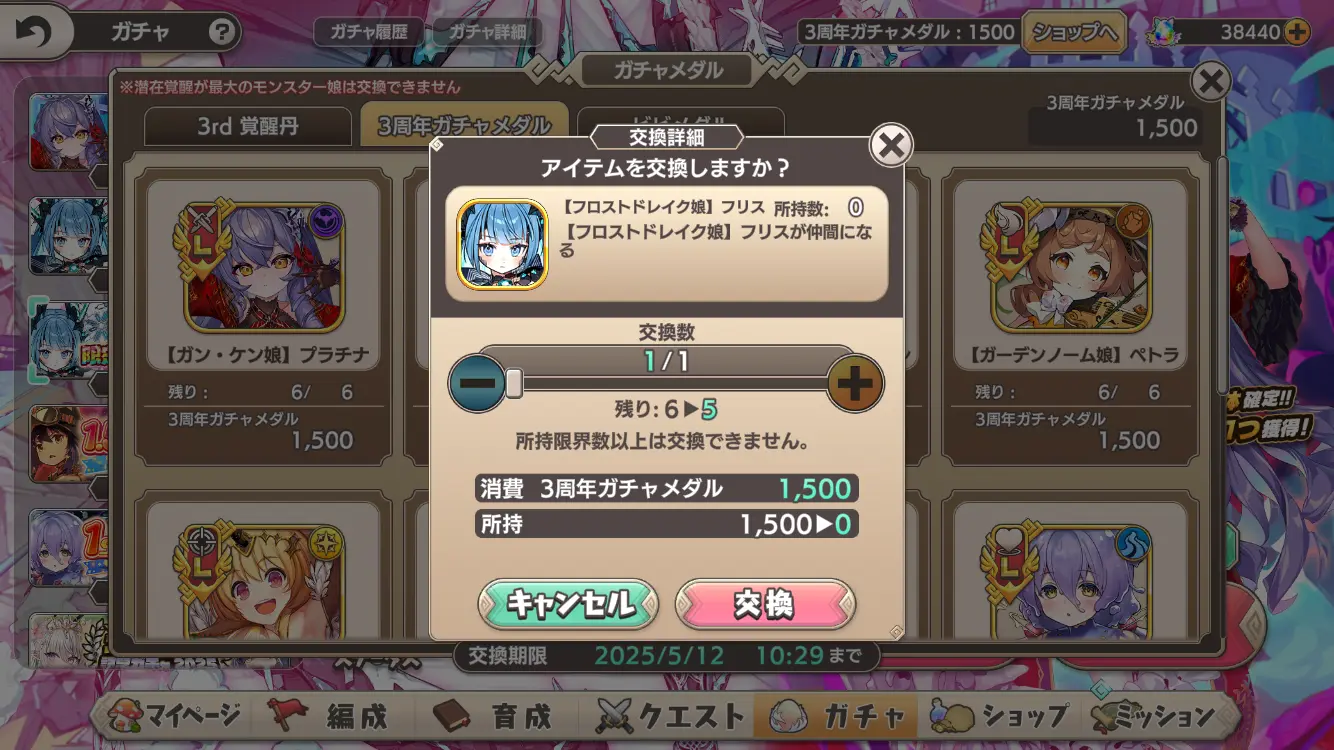Add gems with the plus icon
The width and height of the screenshot is (1334, 750).
1296,32
